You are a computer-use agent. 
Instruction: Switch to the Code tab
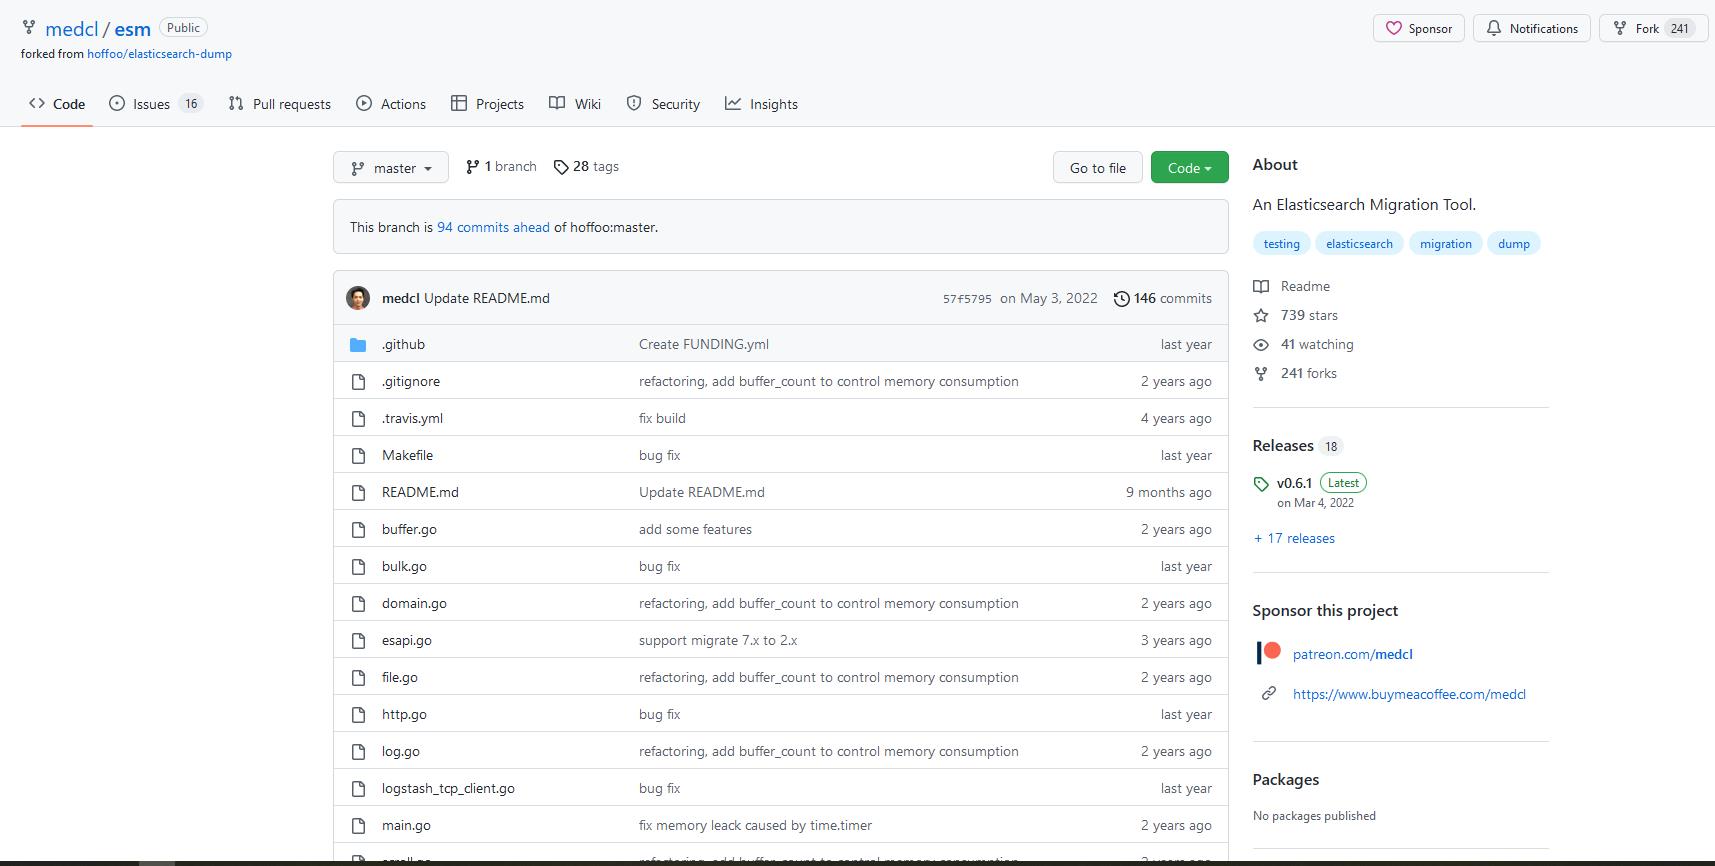pyautogui.click(x=57, y=104)
